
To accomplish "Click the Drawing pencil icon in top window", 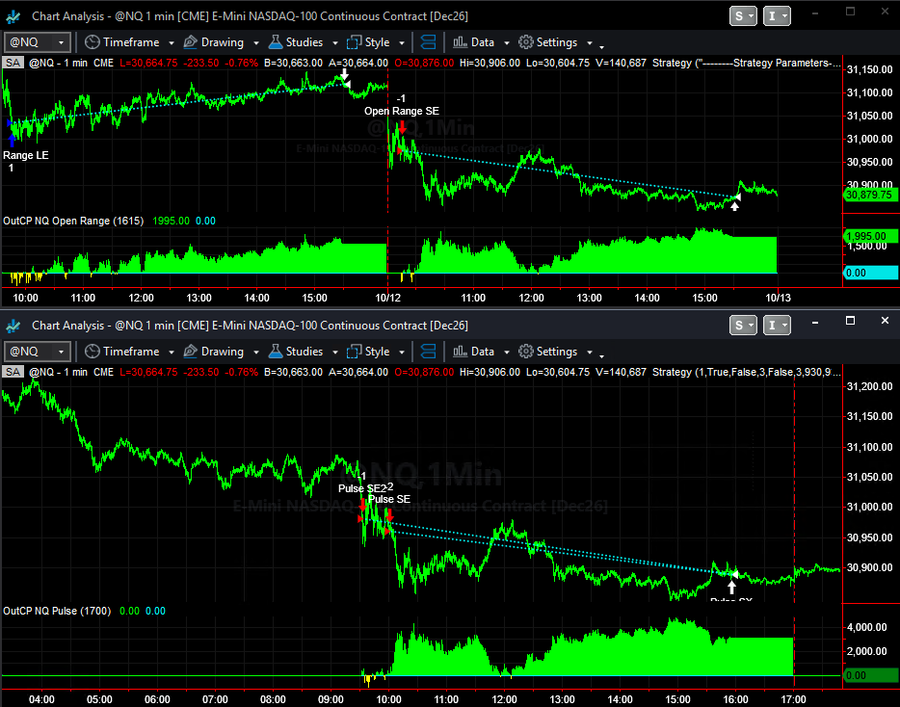I will point(191,42).
